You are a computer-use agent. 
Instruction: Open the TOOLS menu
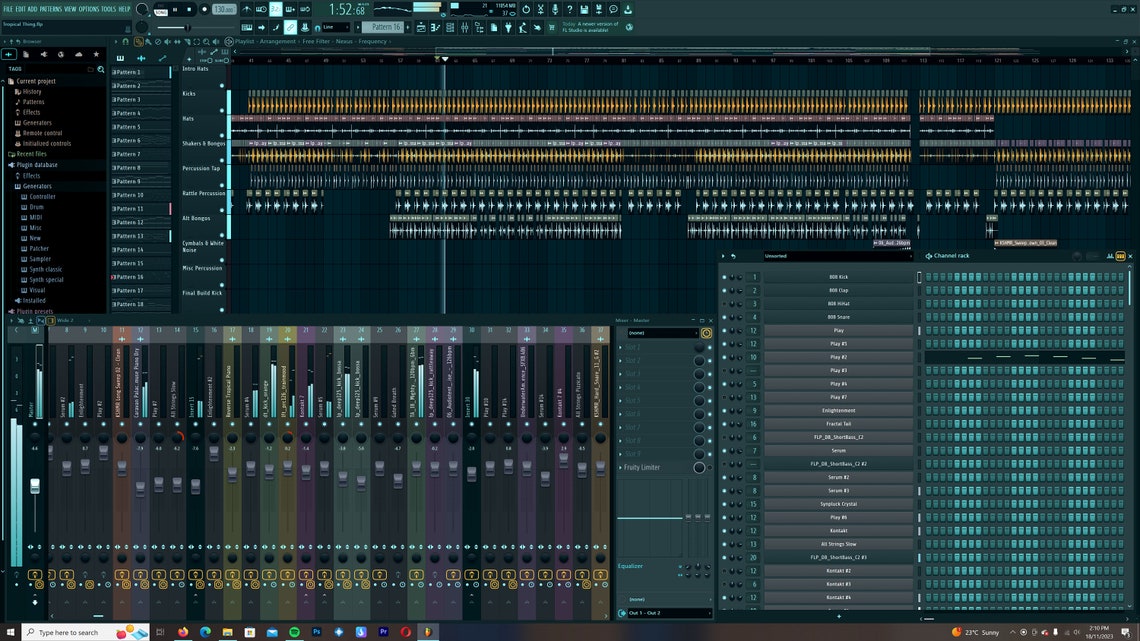(x=107, y=8)
